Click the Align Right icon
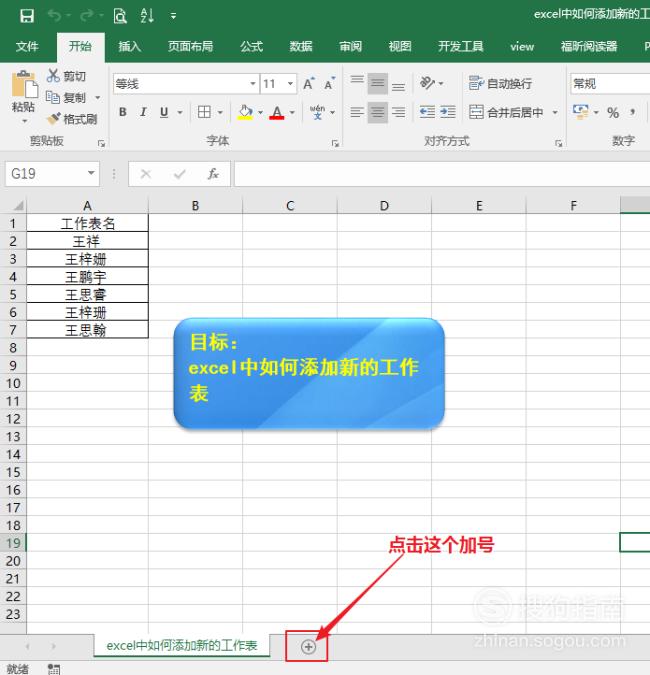The width and height of the screenshot is (650, 675). tap(399, 112)
